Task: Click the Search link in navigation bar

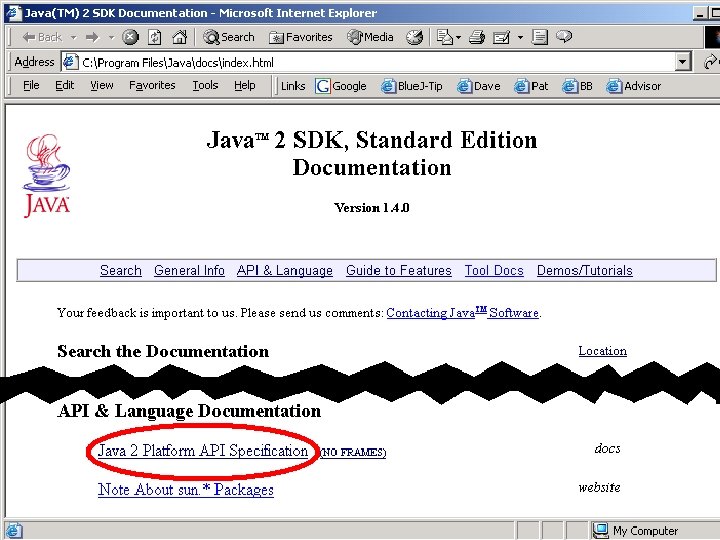Action: pos(121,270)
